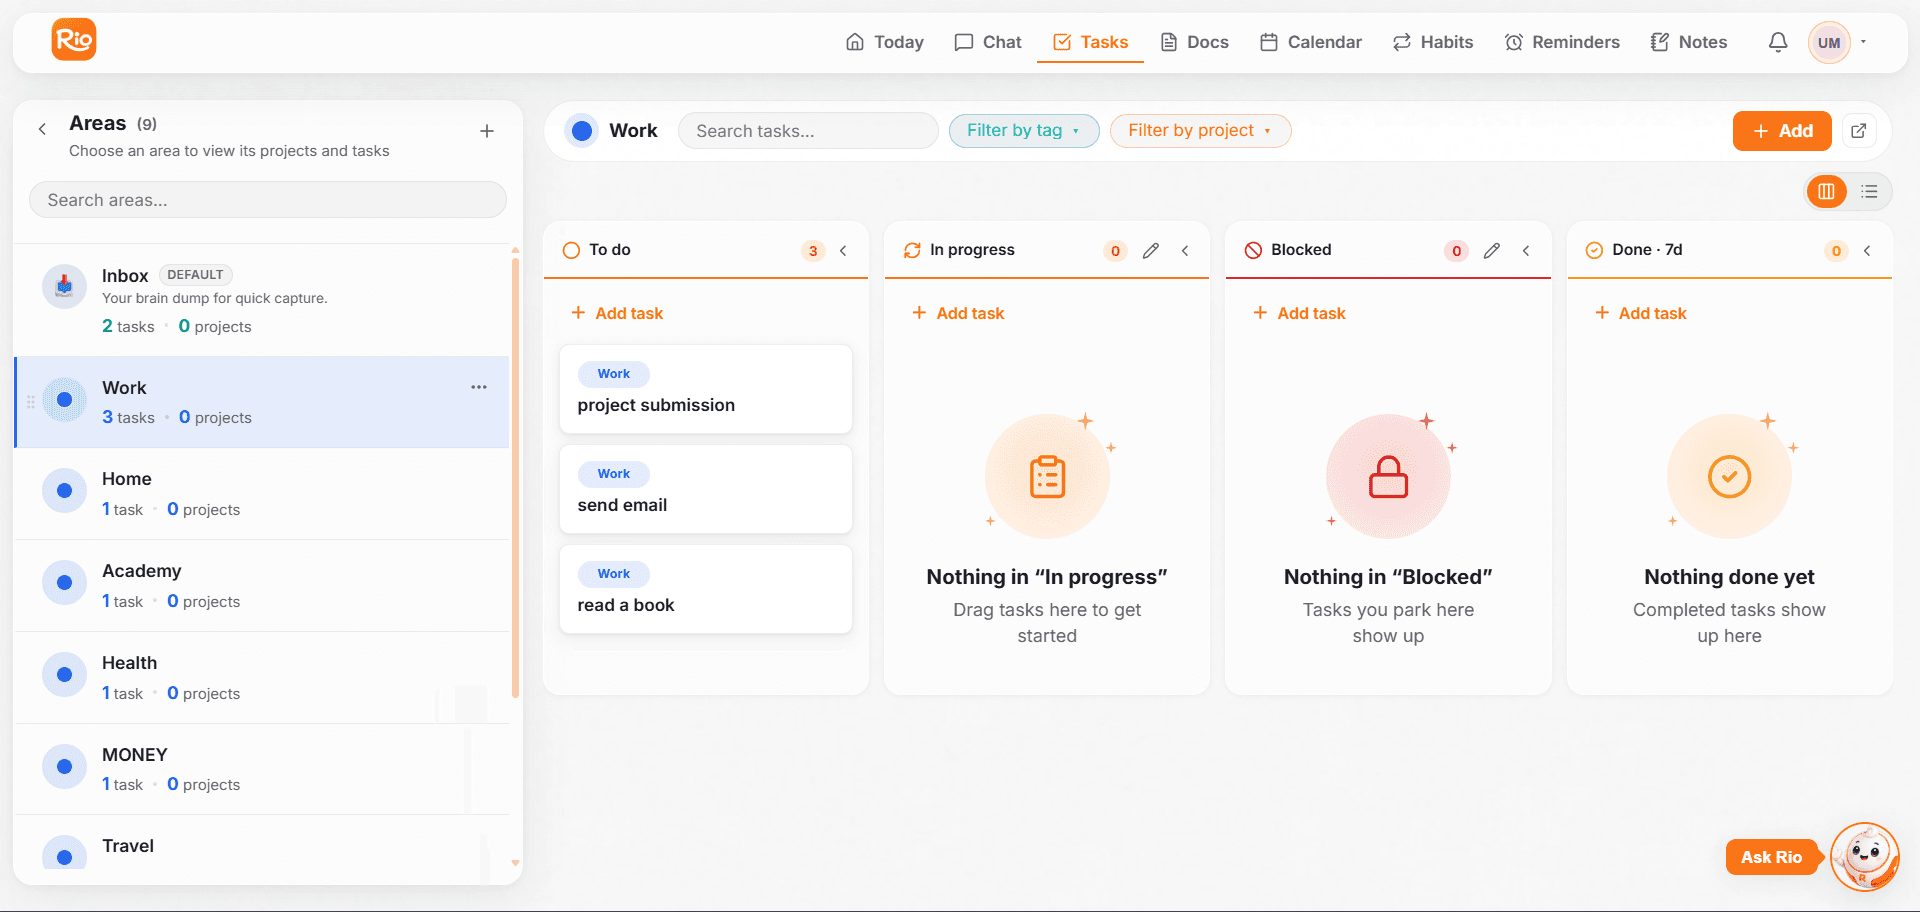Viewport: 1920px width, 912px height.
Task: Focus the Search areas field
Action: [268, 200]
